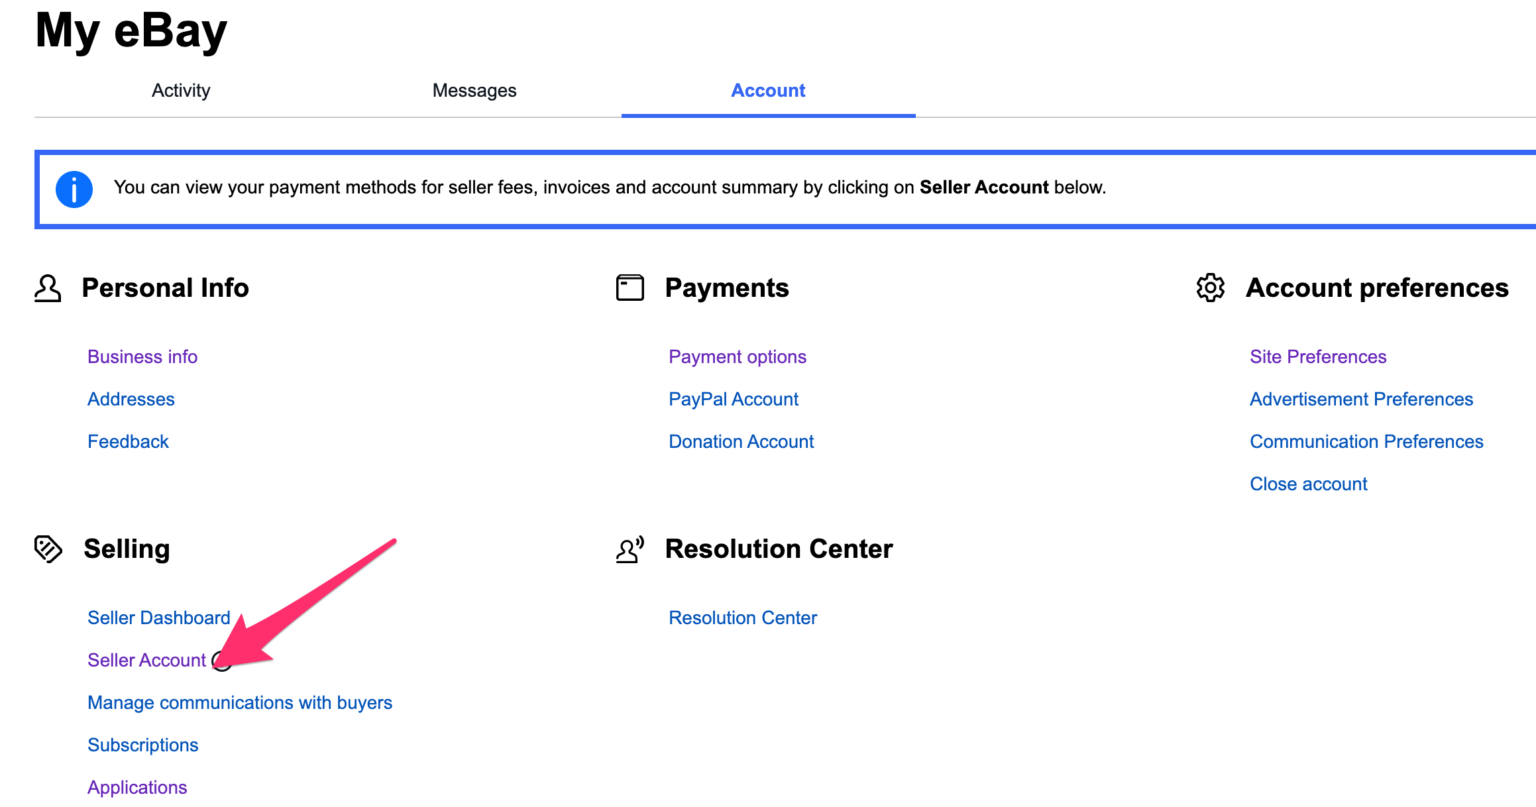Open the Subscriptions page
The image size is (1536, 807).
[143, 744]
